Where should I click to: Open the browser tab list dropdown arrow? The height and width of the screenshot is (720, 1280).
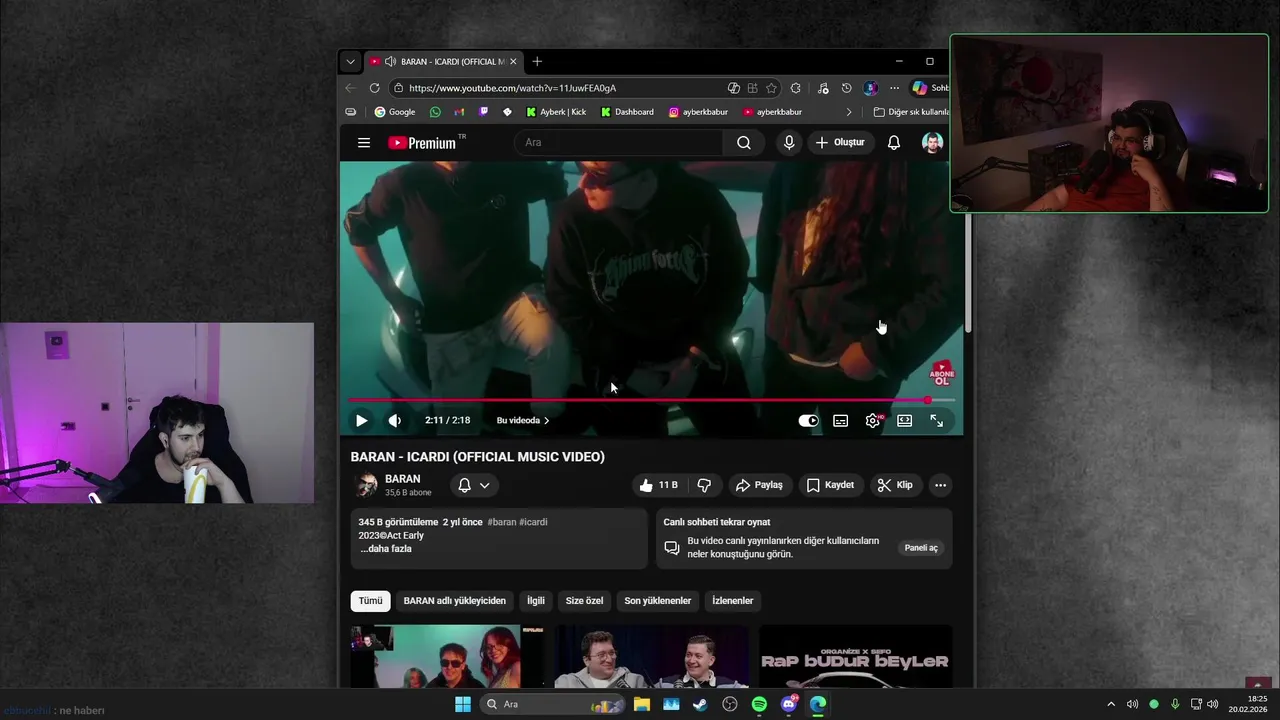[x=350, y=61]
